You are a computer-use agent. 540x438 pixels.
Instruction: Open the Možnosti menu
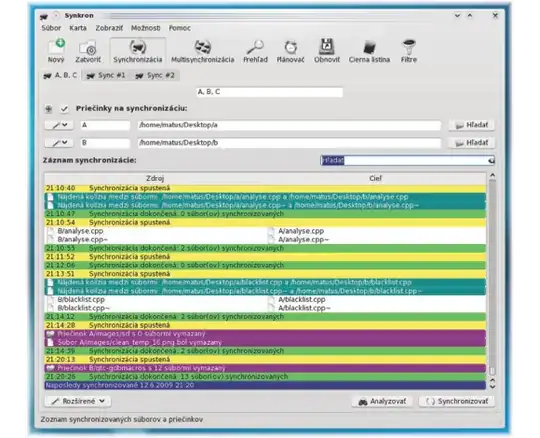tap(145, 28)
